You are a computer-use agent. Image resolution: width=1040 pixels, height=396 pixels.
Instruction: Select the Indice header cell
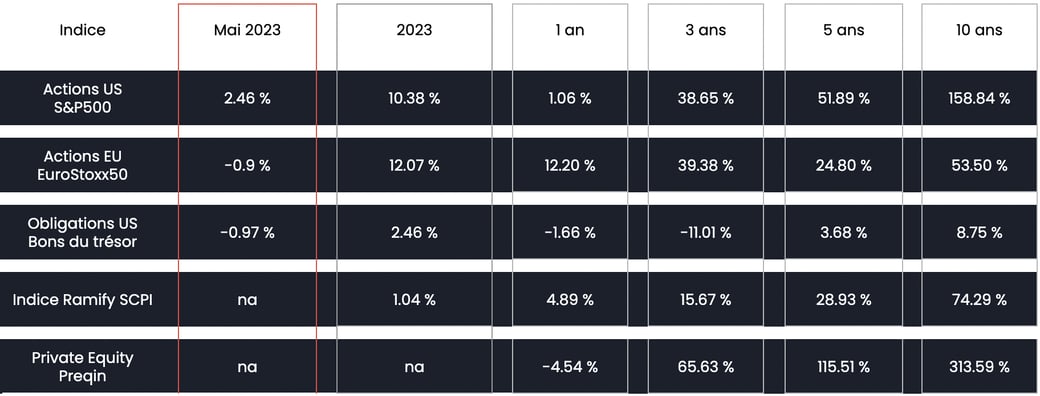click(82, 31)
